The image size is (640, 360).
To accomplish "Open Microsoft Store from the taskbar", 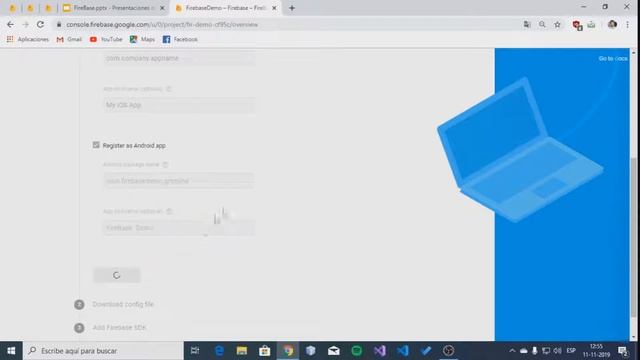I will click(264, 351).
